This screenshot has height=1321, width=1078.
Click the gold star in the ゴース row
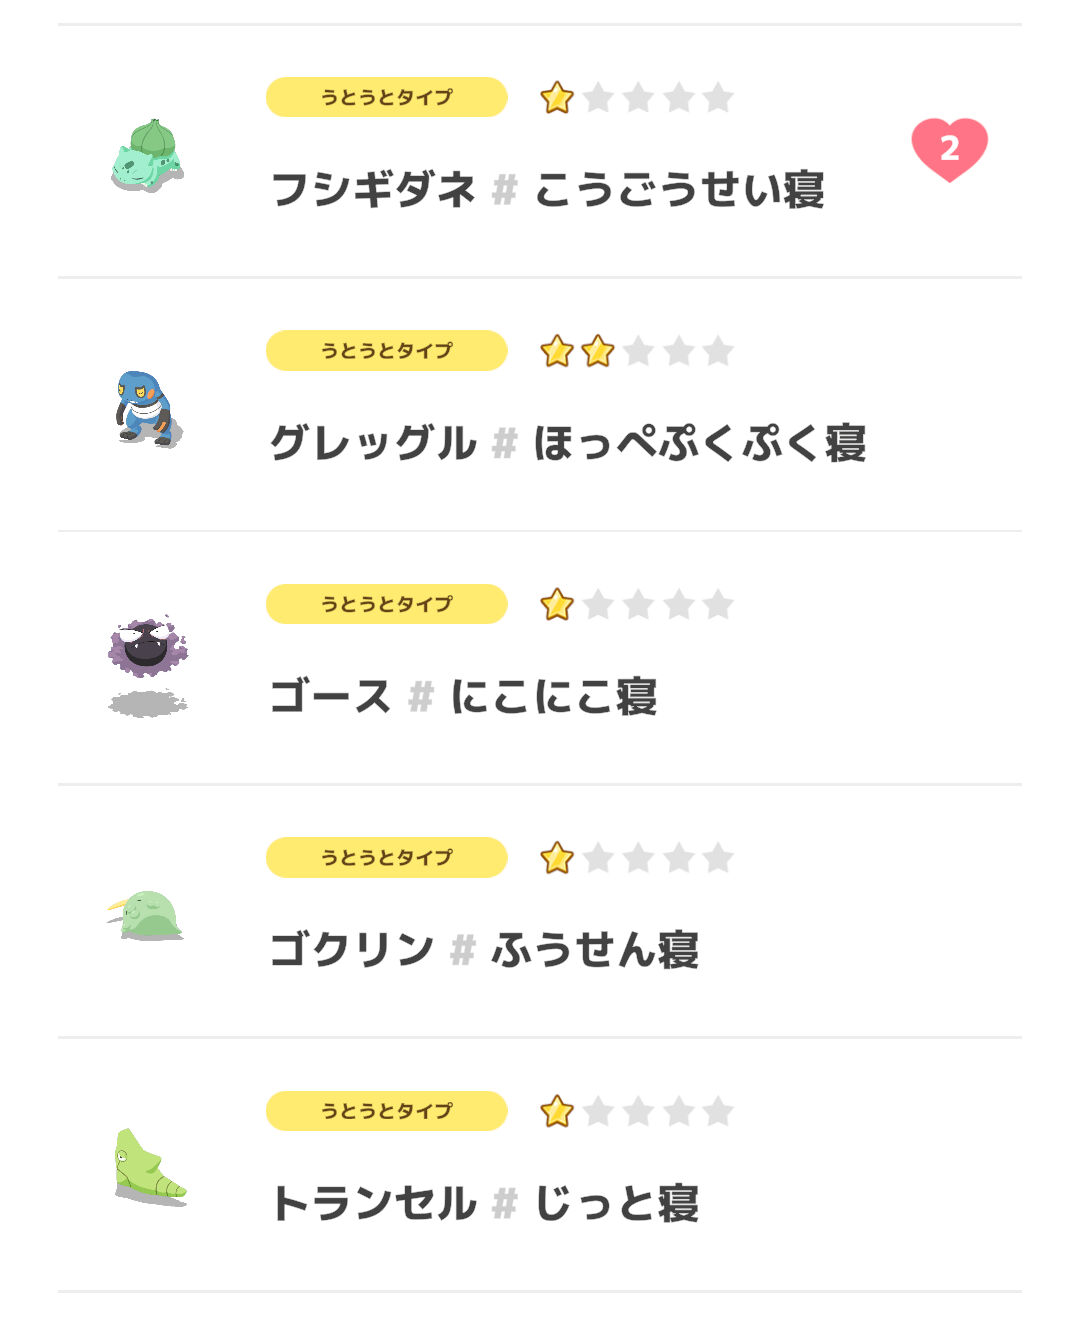click(557, 604)
